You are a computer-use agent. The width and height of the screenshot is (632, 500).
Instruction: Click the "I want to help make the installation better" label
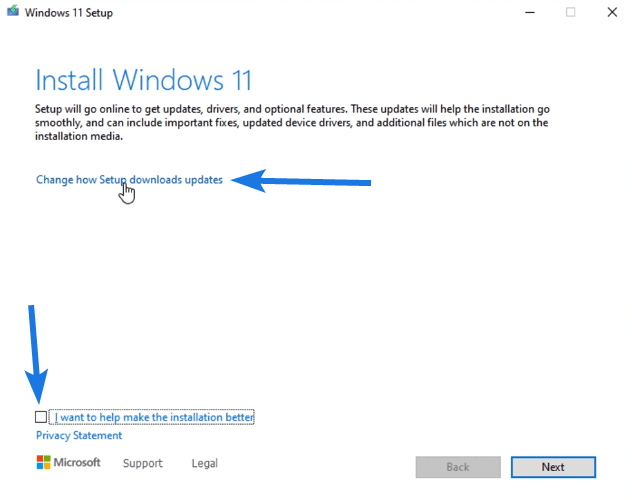pos(154,417)
